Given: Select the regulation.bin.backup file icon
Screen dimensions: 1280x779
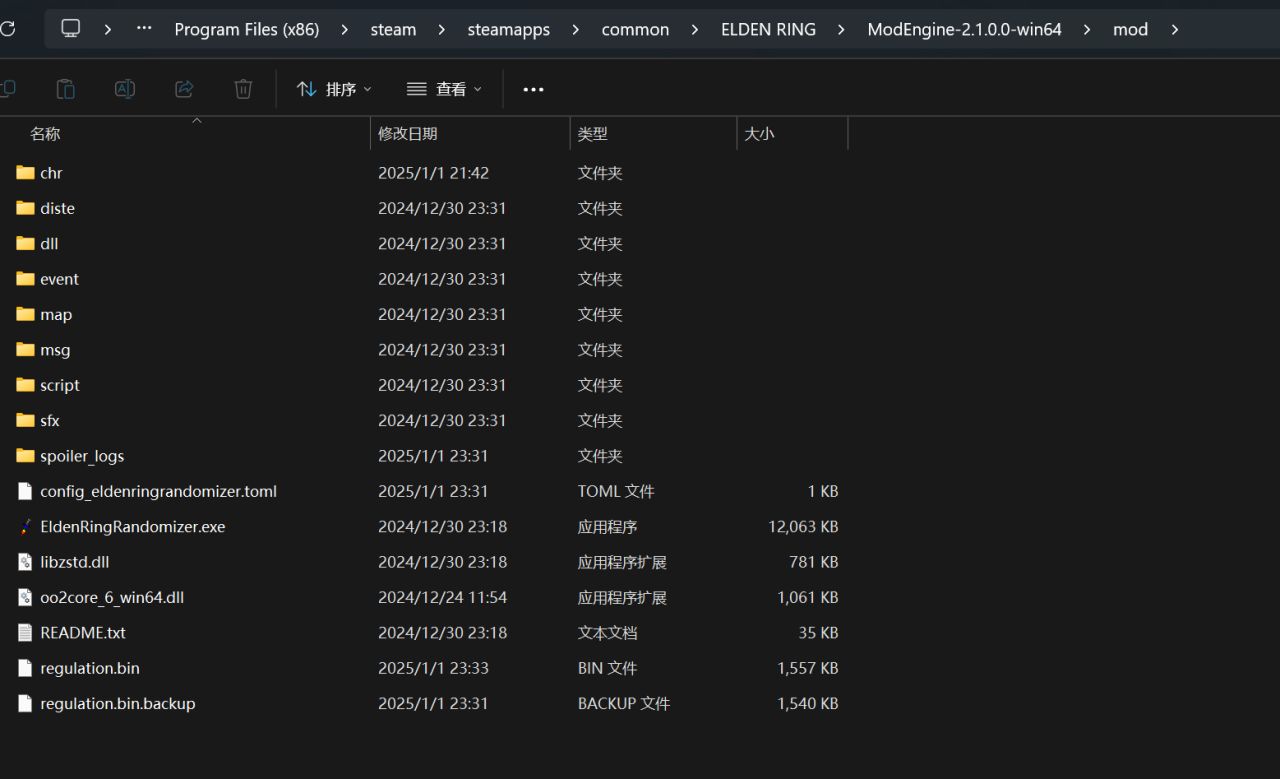Looking at the screenshot, I should pyautogui.click(x=25, y=703).
